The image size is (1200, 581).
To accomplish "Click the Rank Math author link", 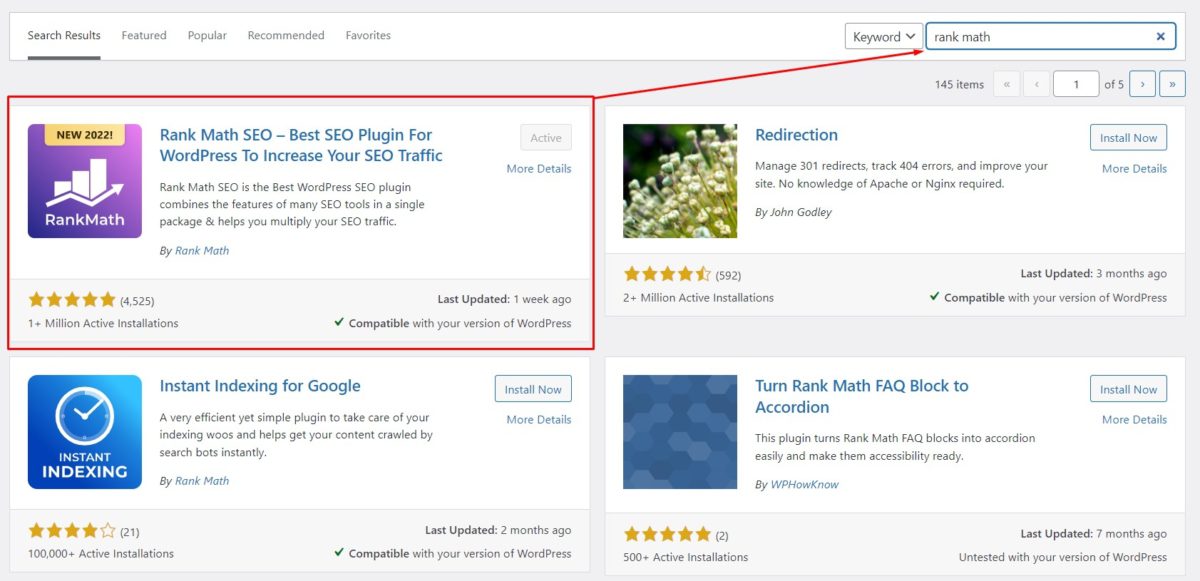I will coord(201,250).
